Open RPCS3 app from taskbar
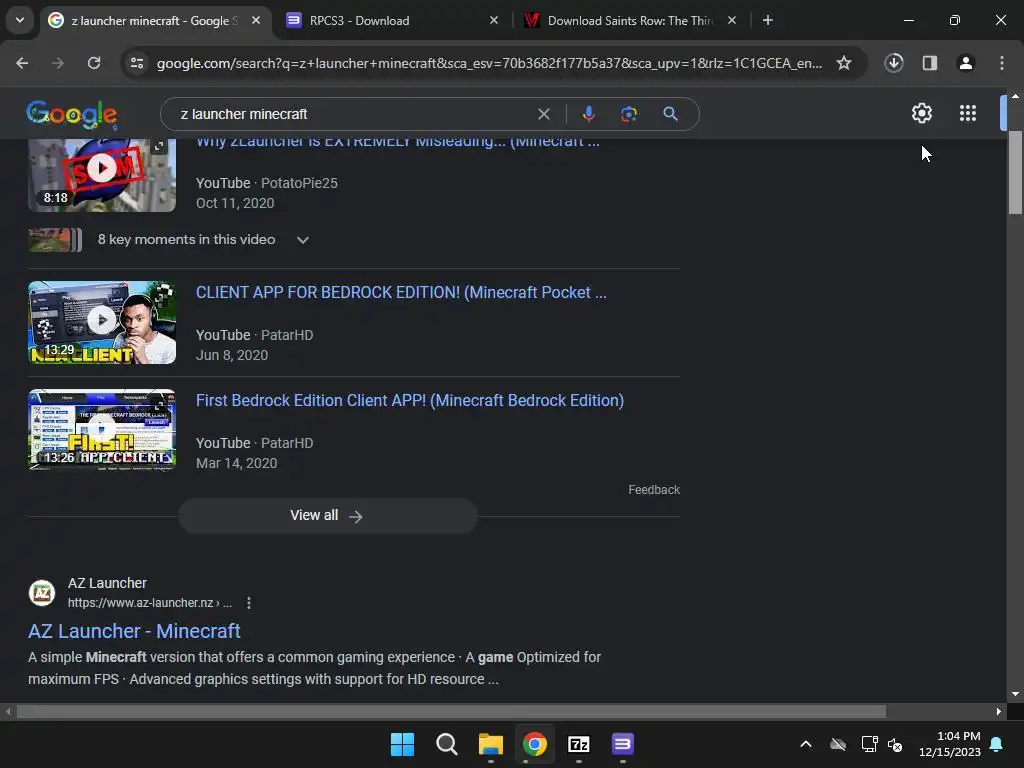This screenshot has height=768, width=1024. click(x=622, y=744)
